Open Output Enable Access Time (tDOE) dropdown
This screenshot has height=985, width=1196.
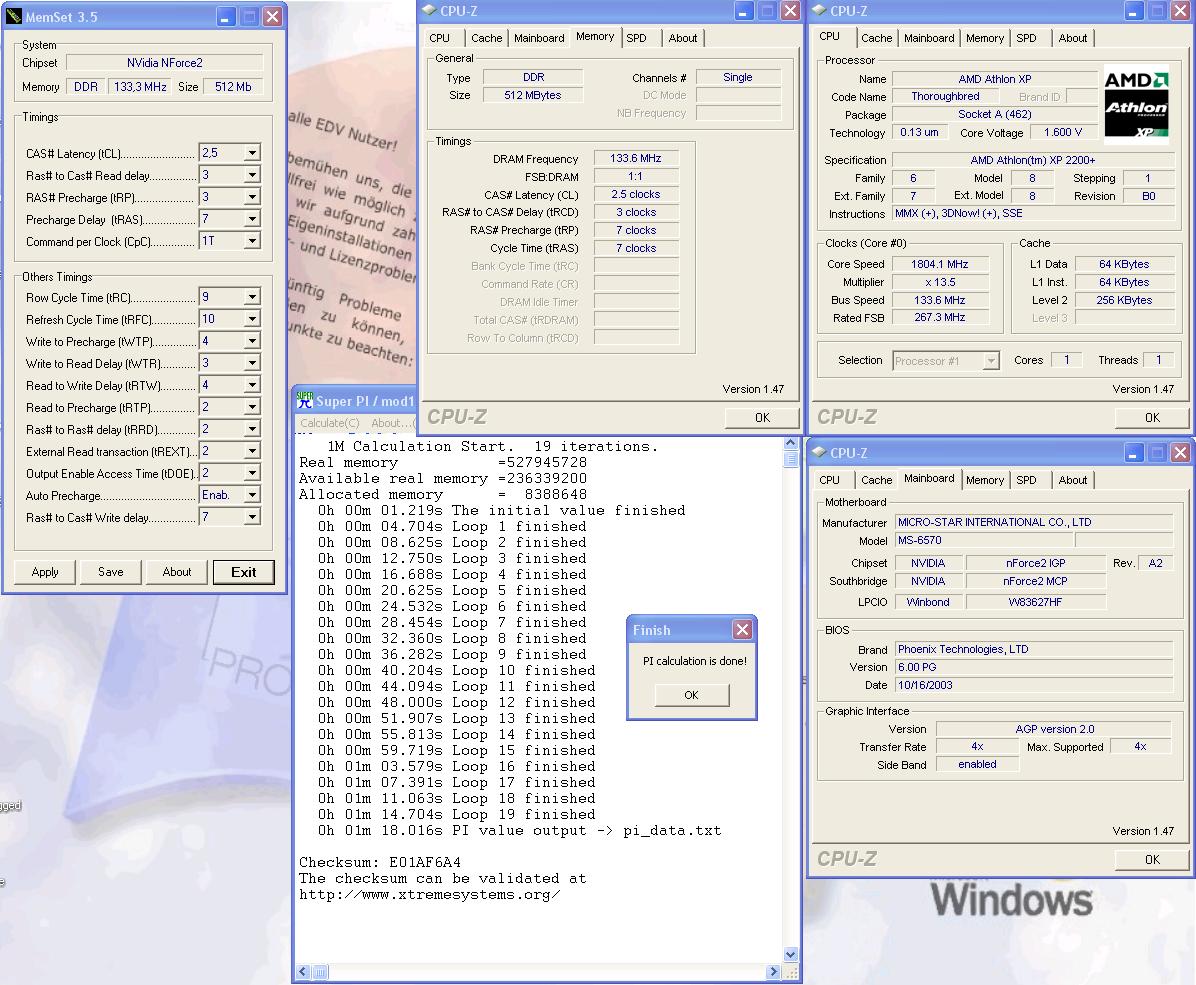coord(252,473)
